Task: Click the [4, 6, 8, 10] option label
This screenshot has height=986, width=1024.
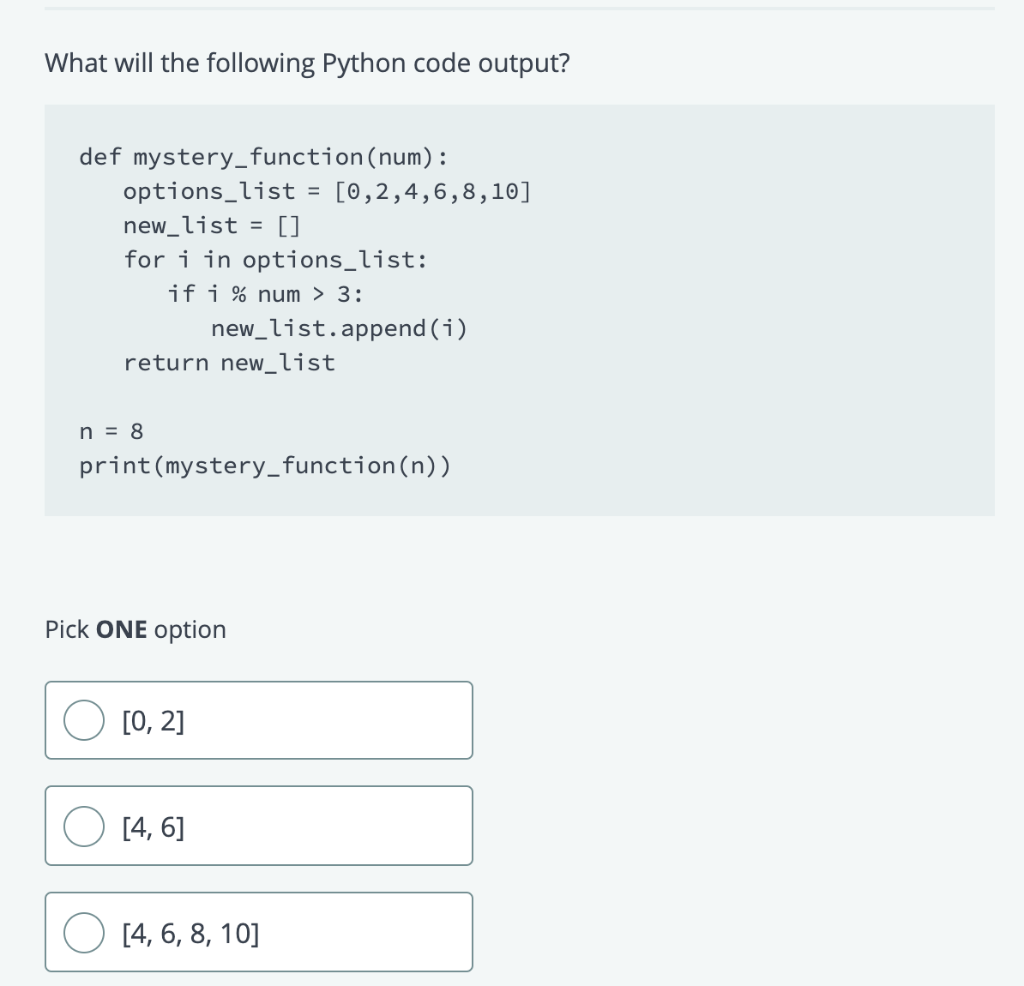Action: [x=190, y=931]
